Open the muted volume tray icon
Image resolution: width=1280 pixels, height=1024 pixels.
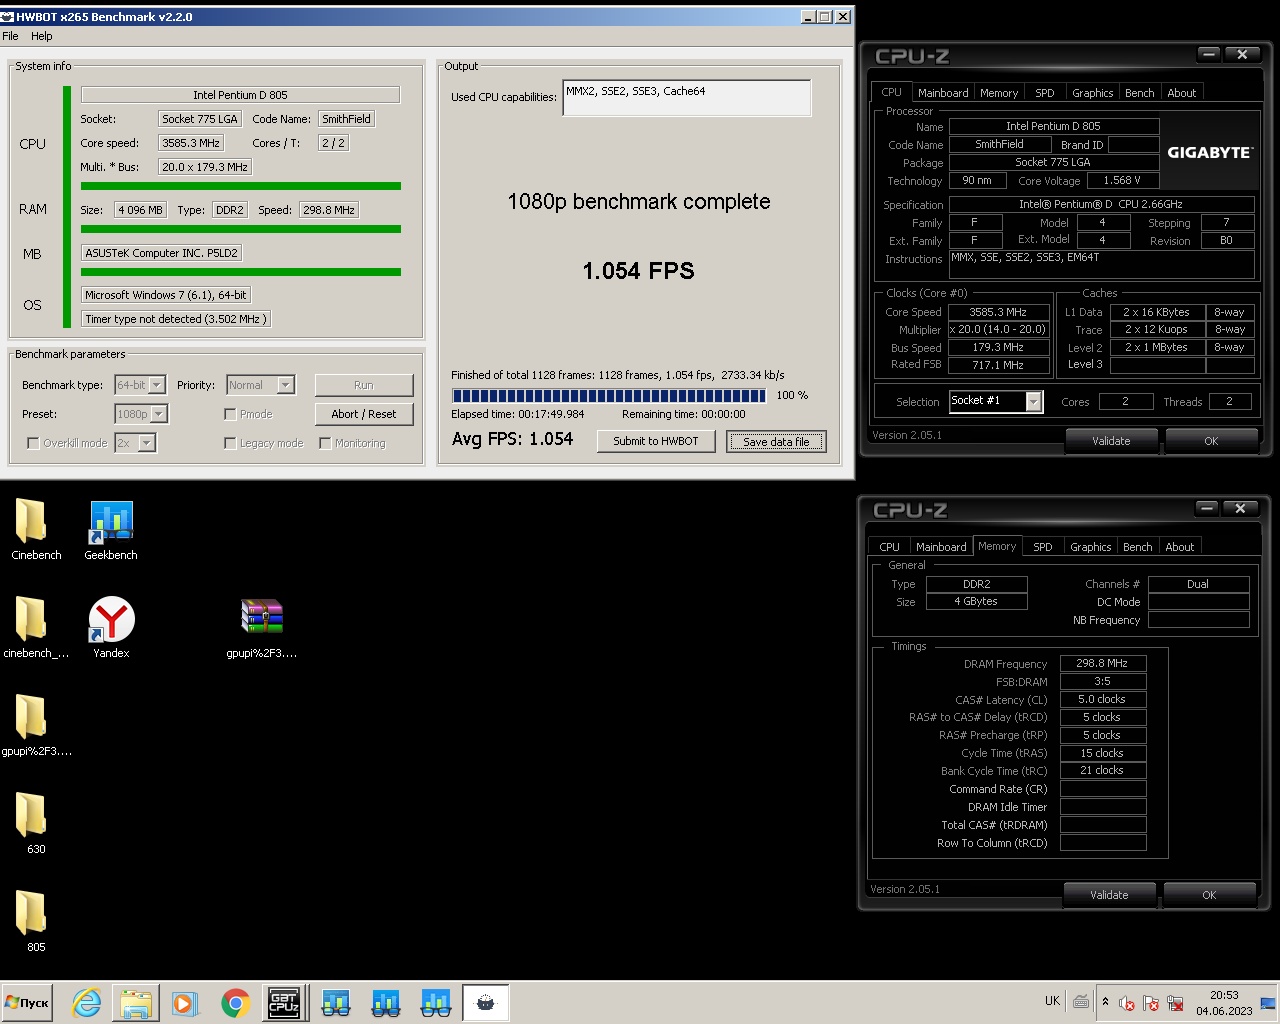click(x=1127, y=1003)
